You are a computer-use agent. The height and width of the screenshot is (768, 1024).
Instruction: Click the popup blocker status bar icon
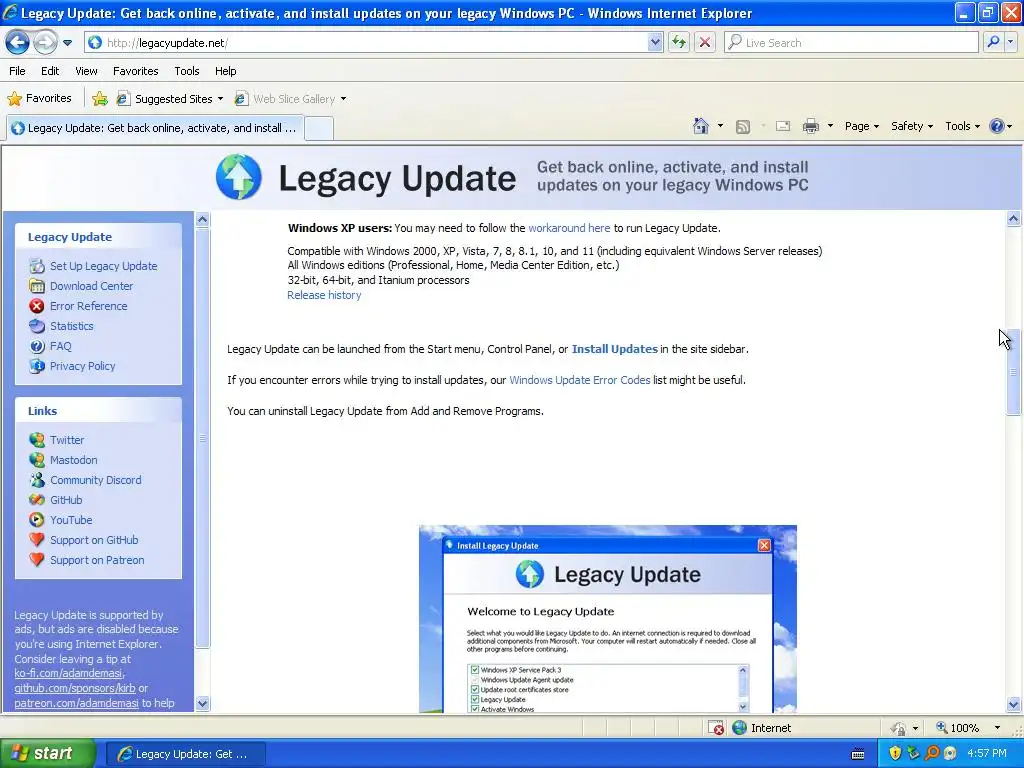click(716, 728)
